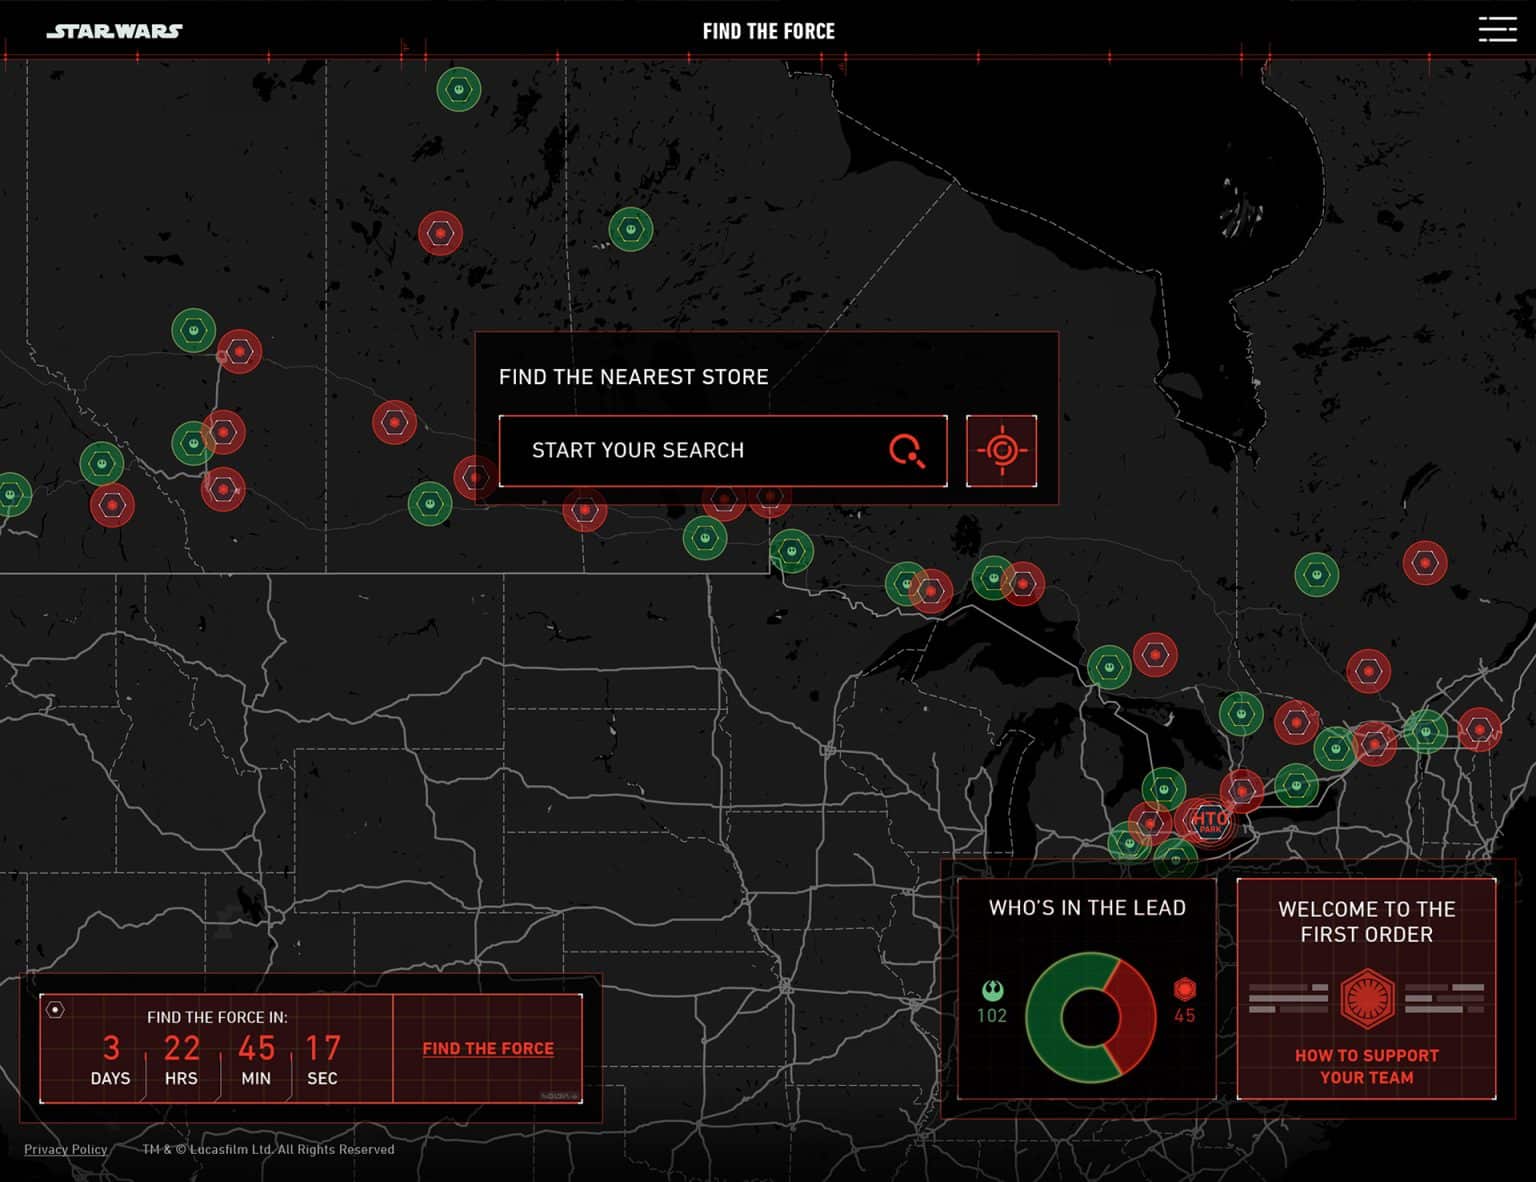1536x1182 pixels.
Task: Click the "Who's in the Lead" heading
Action: [1087, 908]
